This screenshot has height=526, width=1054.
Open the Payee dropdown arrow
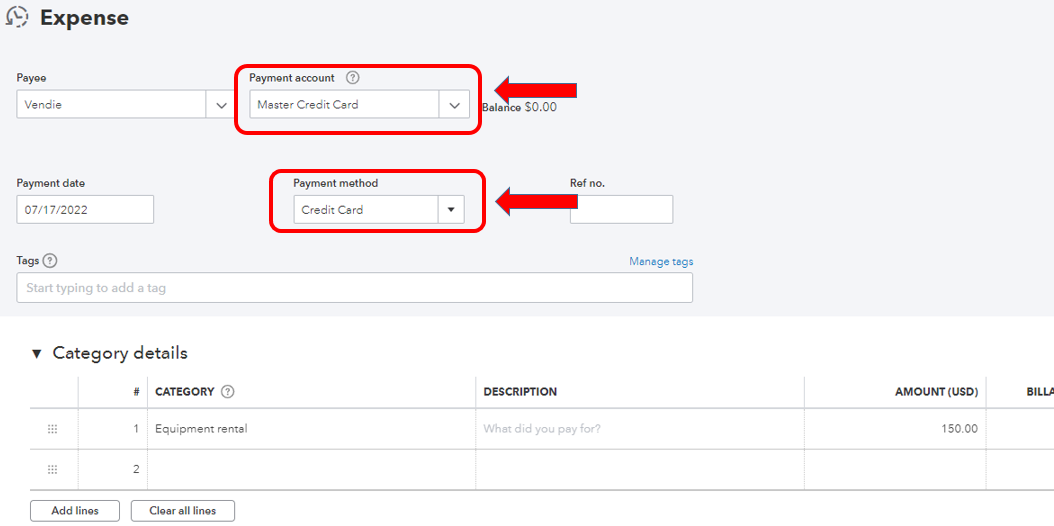pyautogui.click(x=219, y=105)
